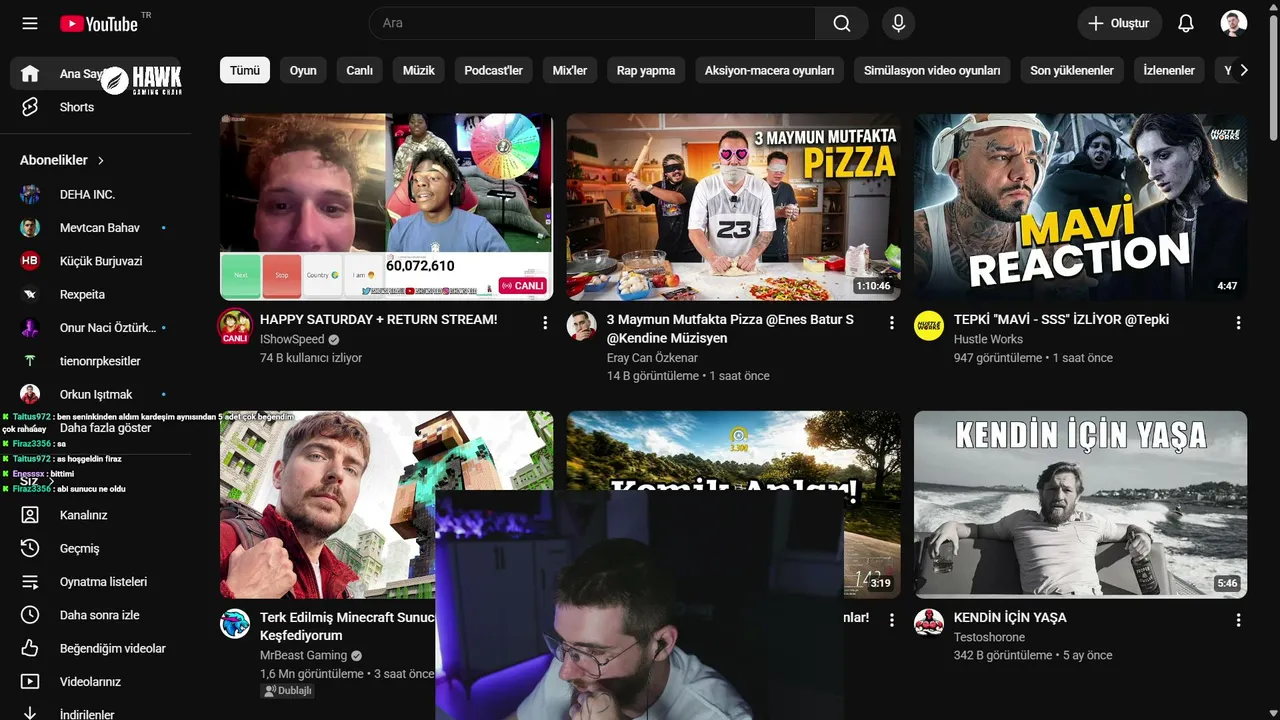This screenshot has height=720, width=1280.
Task: Open the Kanalınız sidebar icon
Action: click(30, 515)
